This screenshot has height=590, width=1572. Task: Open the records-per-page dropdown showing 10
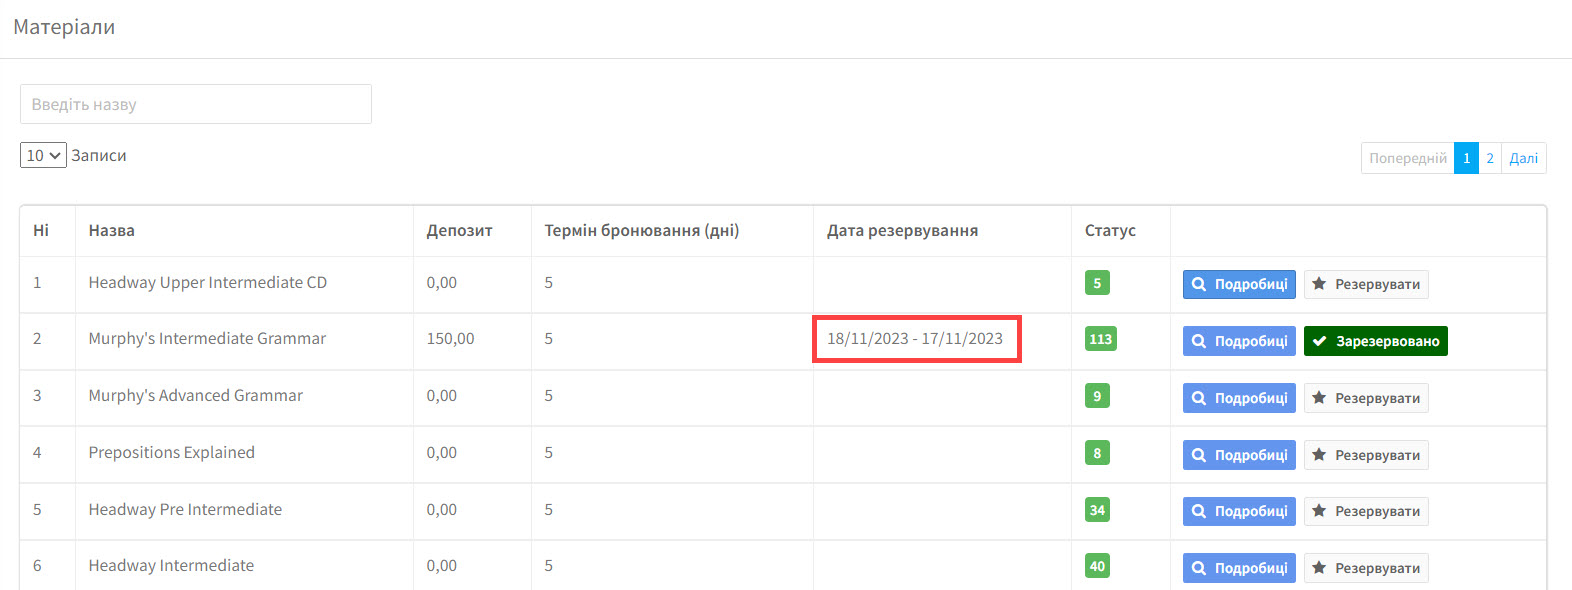pos(43,155)
